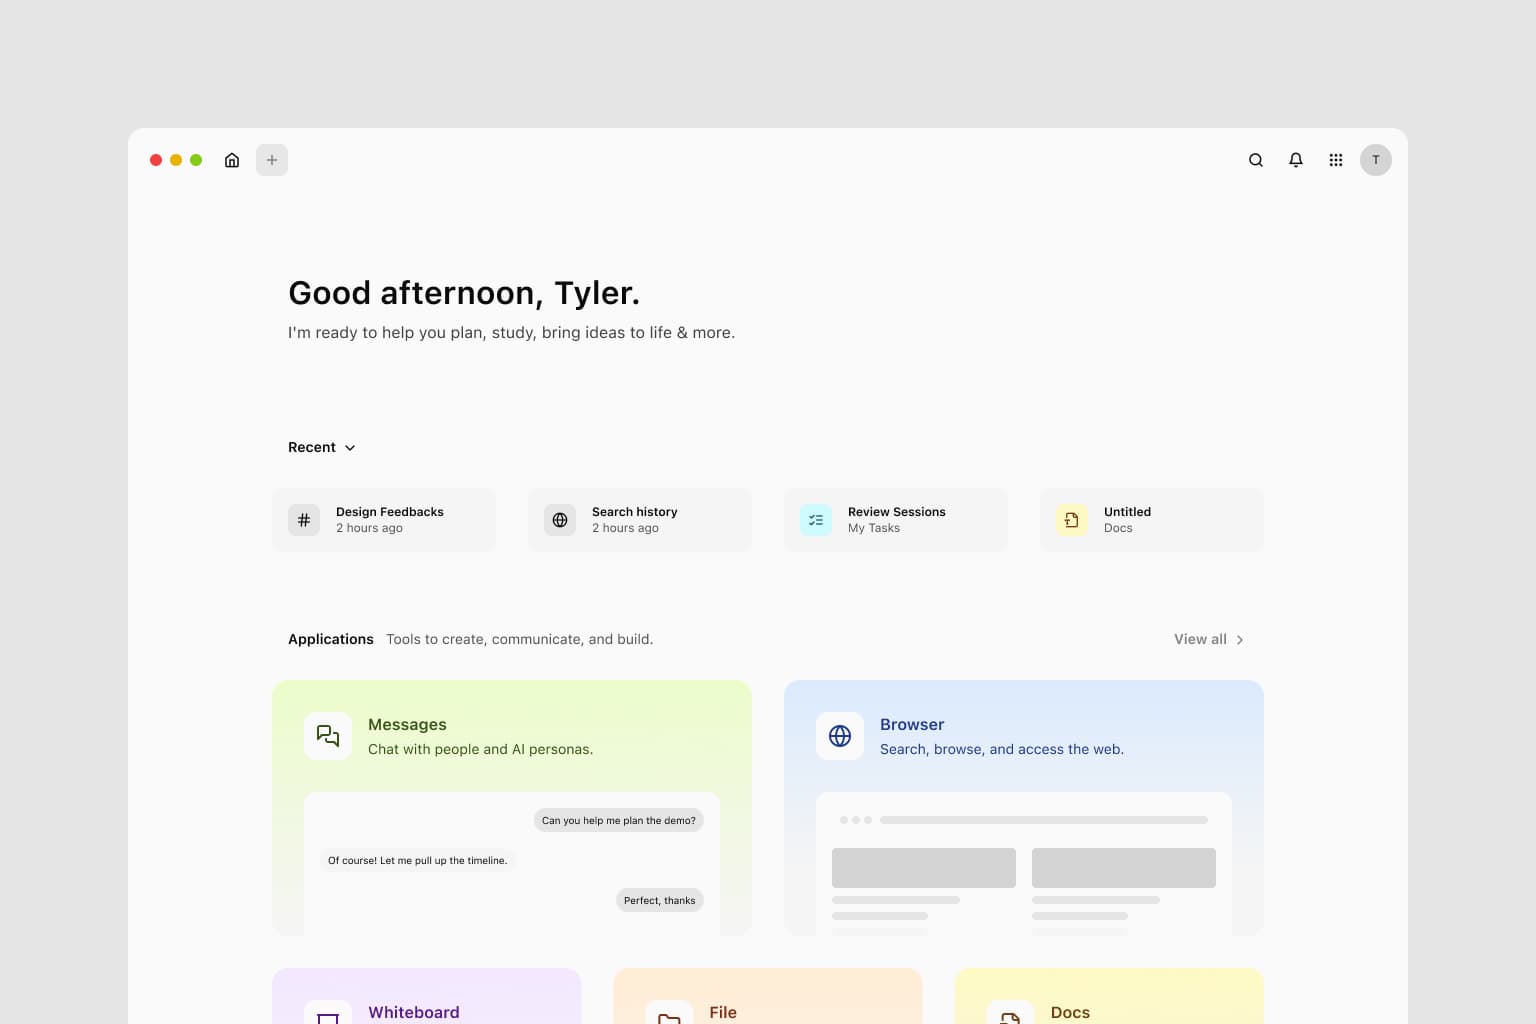1536x1024 pixels.
Task: Open the File application card
Action: coord(768,1000)
